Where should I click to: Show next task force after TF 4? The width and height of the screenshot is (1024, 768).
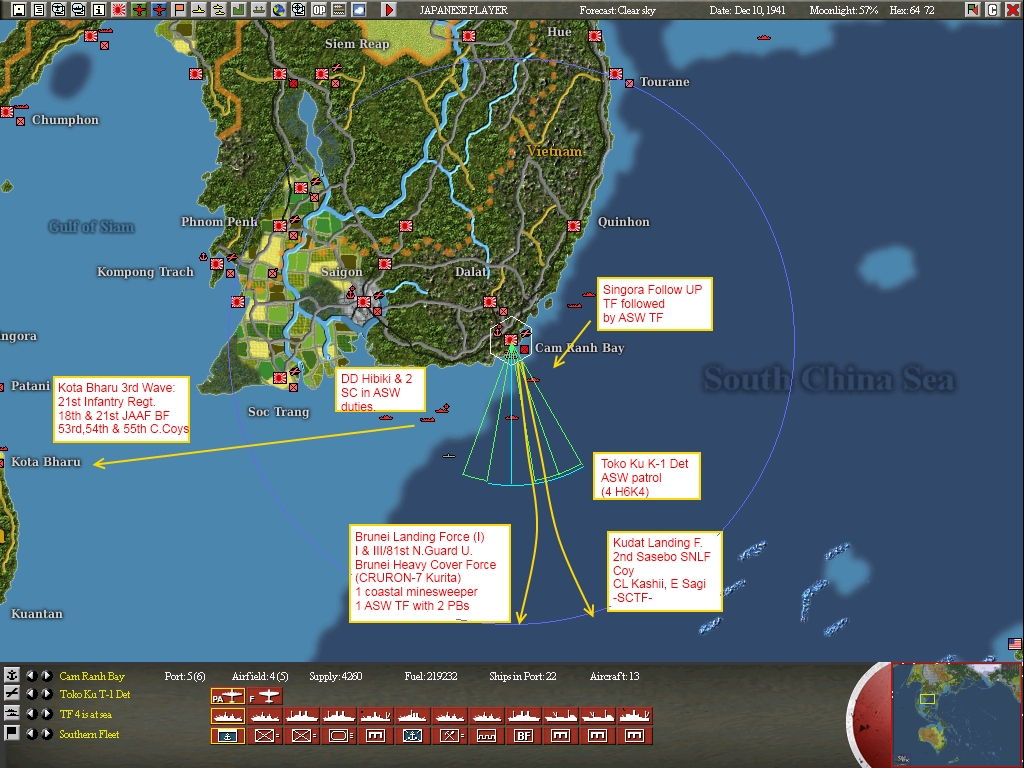click(47, 714)
